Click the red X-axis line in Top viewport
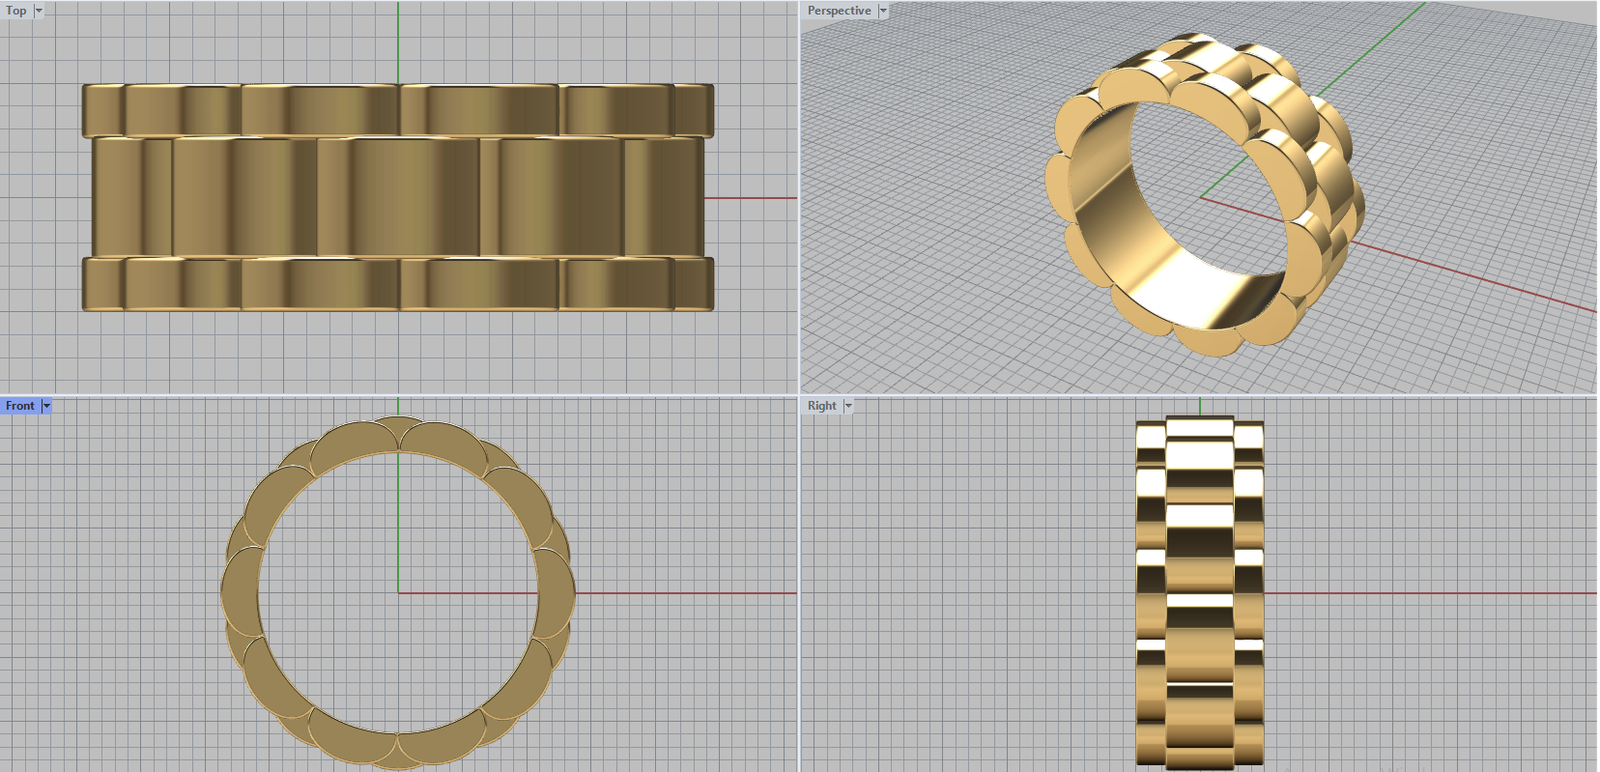The image size is (1600, 772). (x=750, y=198)
